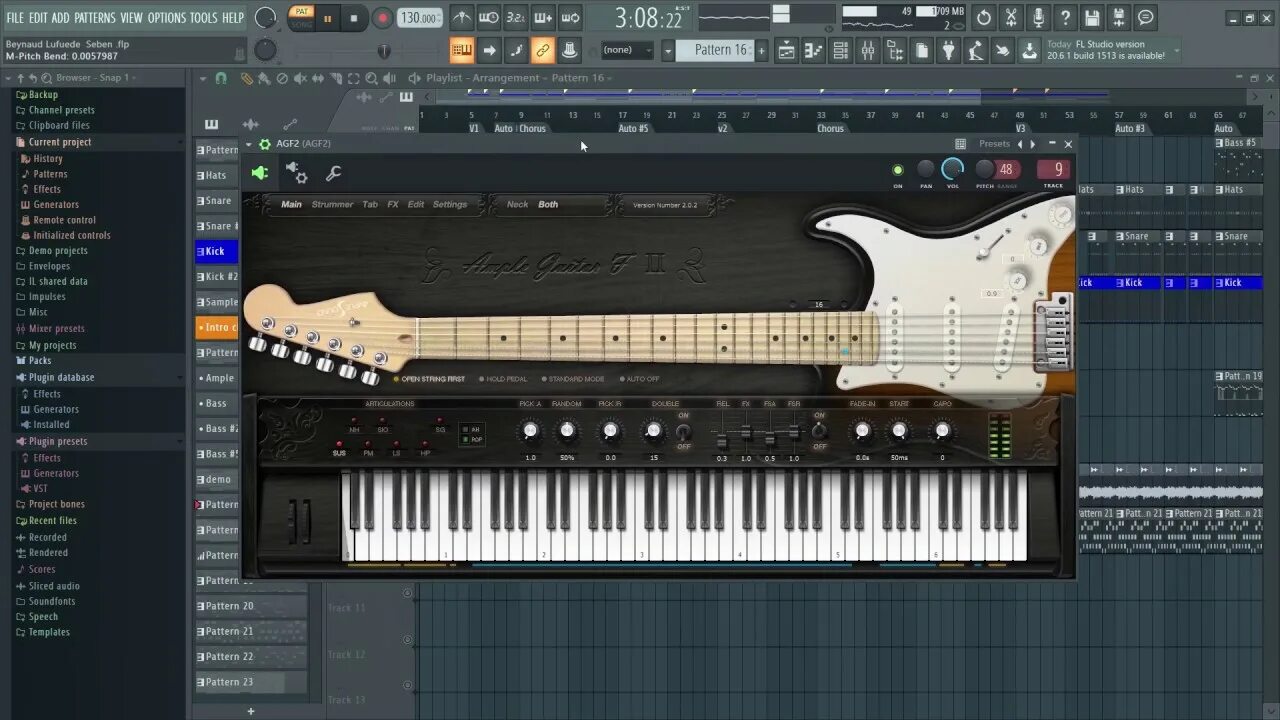Toggle the AGF2 channel ON light
The height and width of the screenshot is (720, 1280).
897,170
